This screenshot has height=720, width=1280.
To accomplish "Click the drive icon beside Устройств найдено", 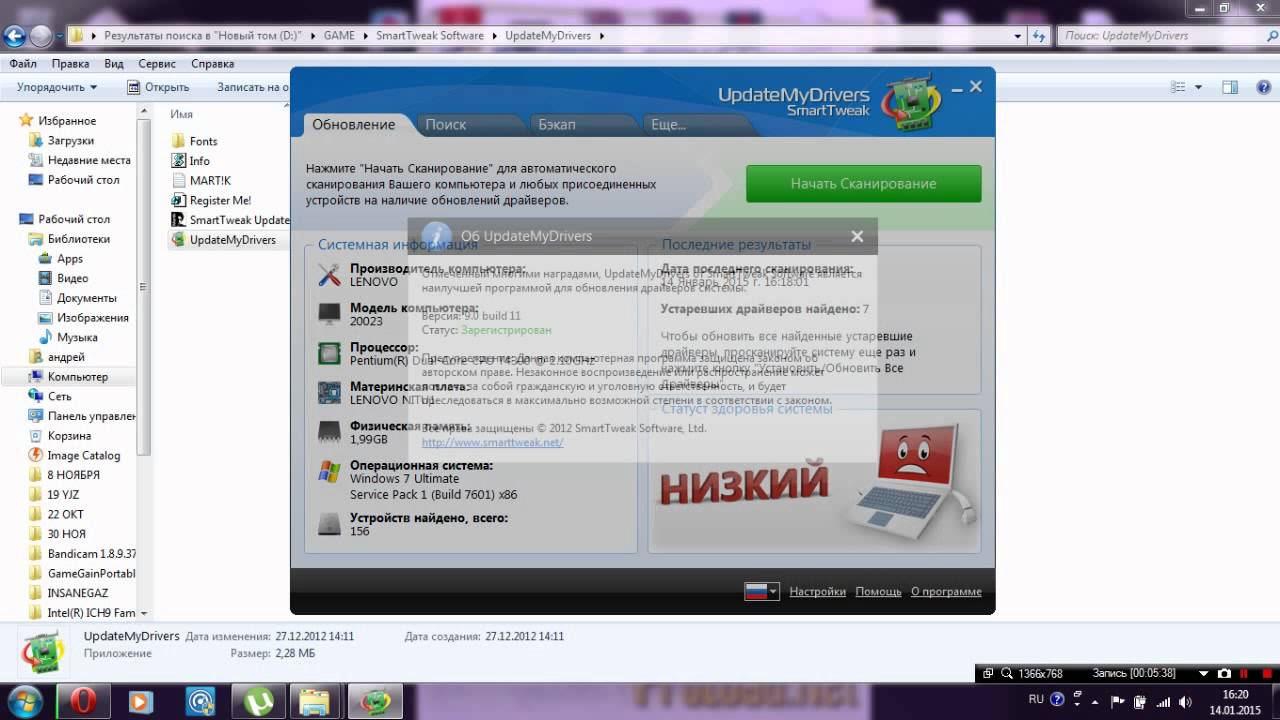I will pyautogui.click(x=329, y=523).
